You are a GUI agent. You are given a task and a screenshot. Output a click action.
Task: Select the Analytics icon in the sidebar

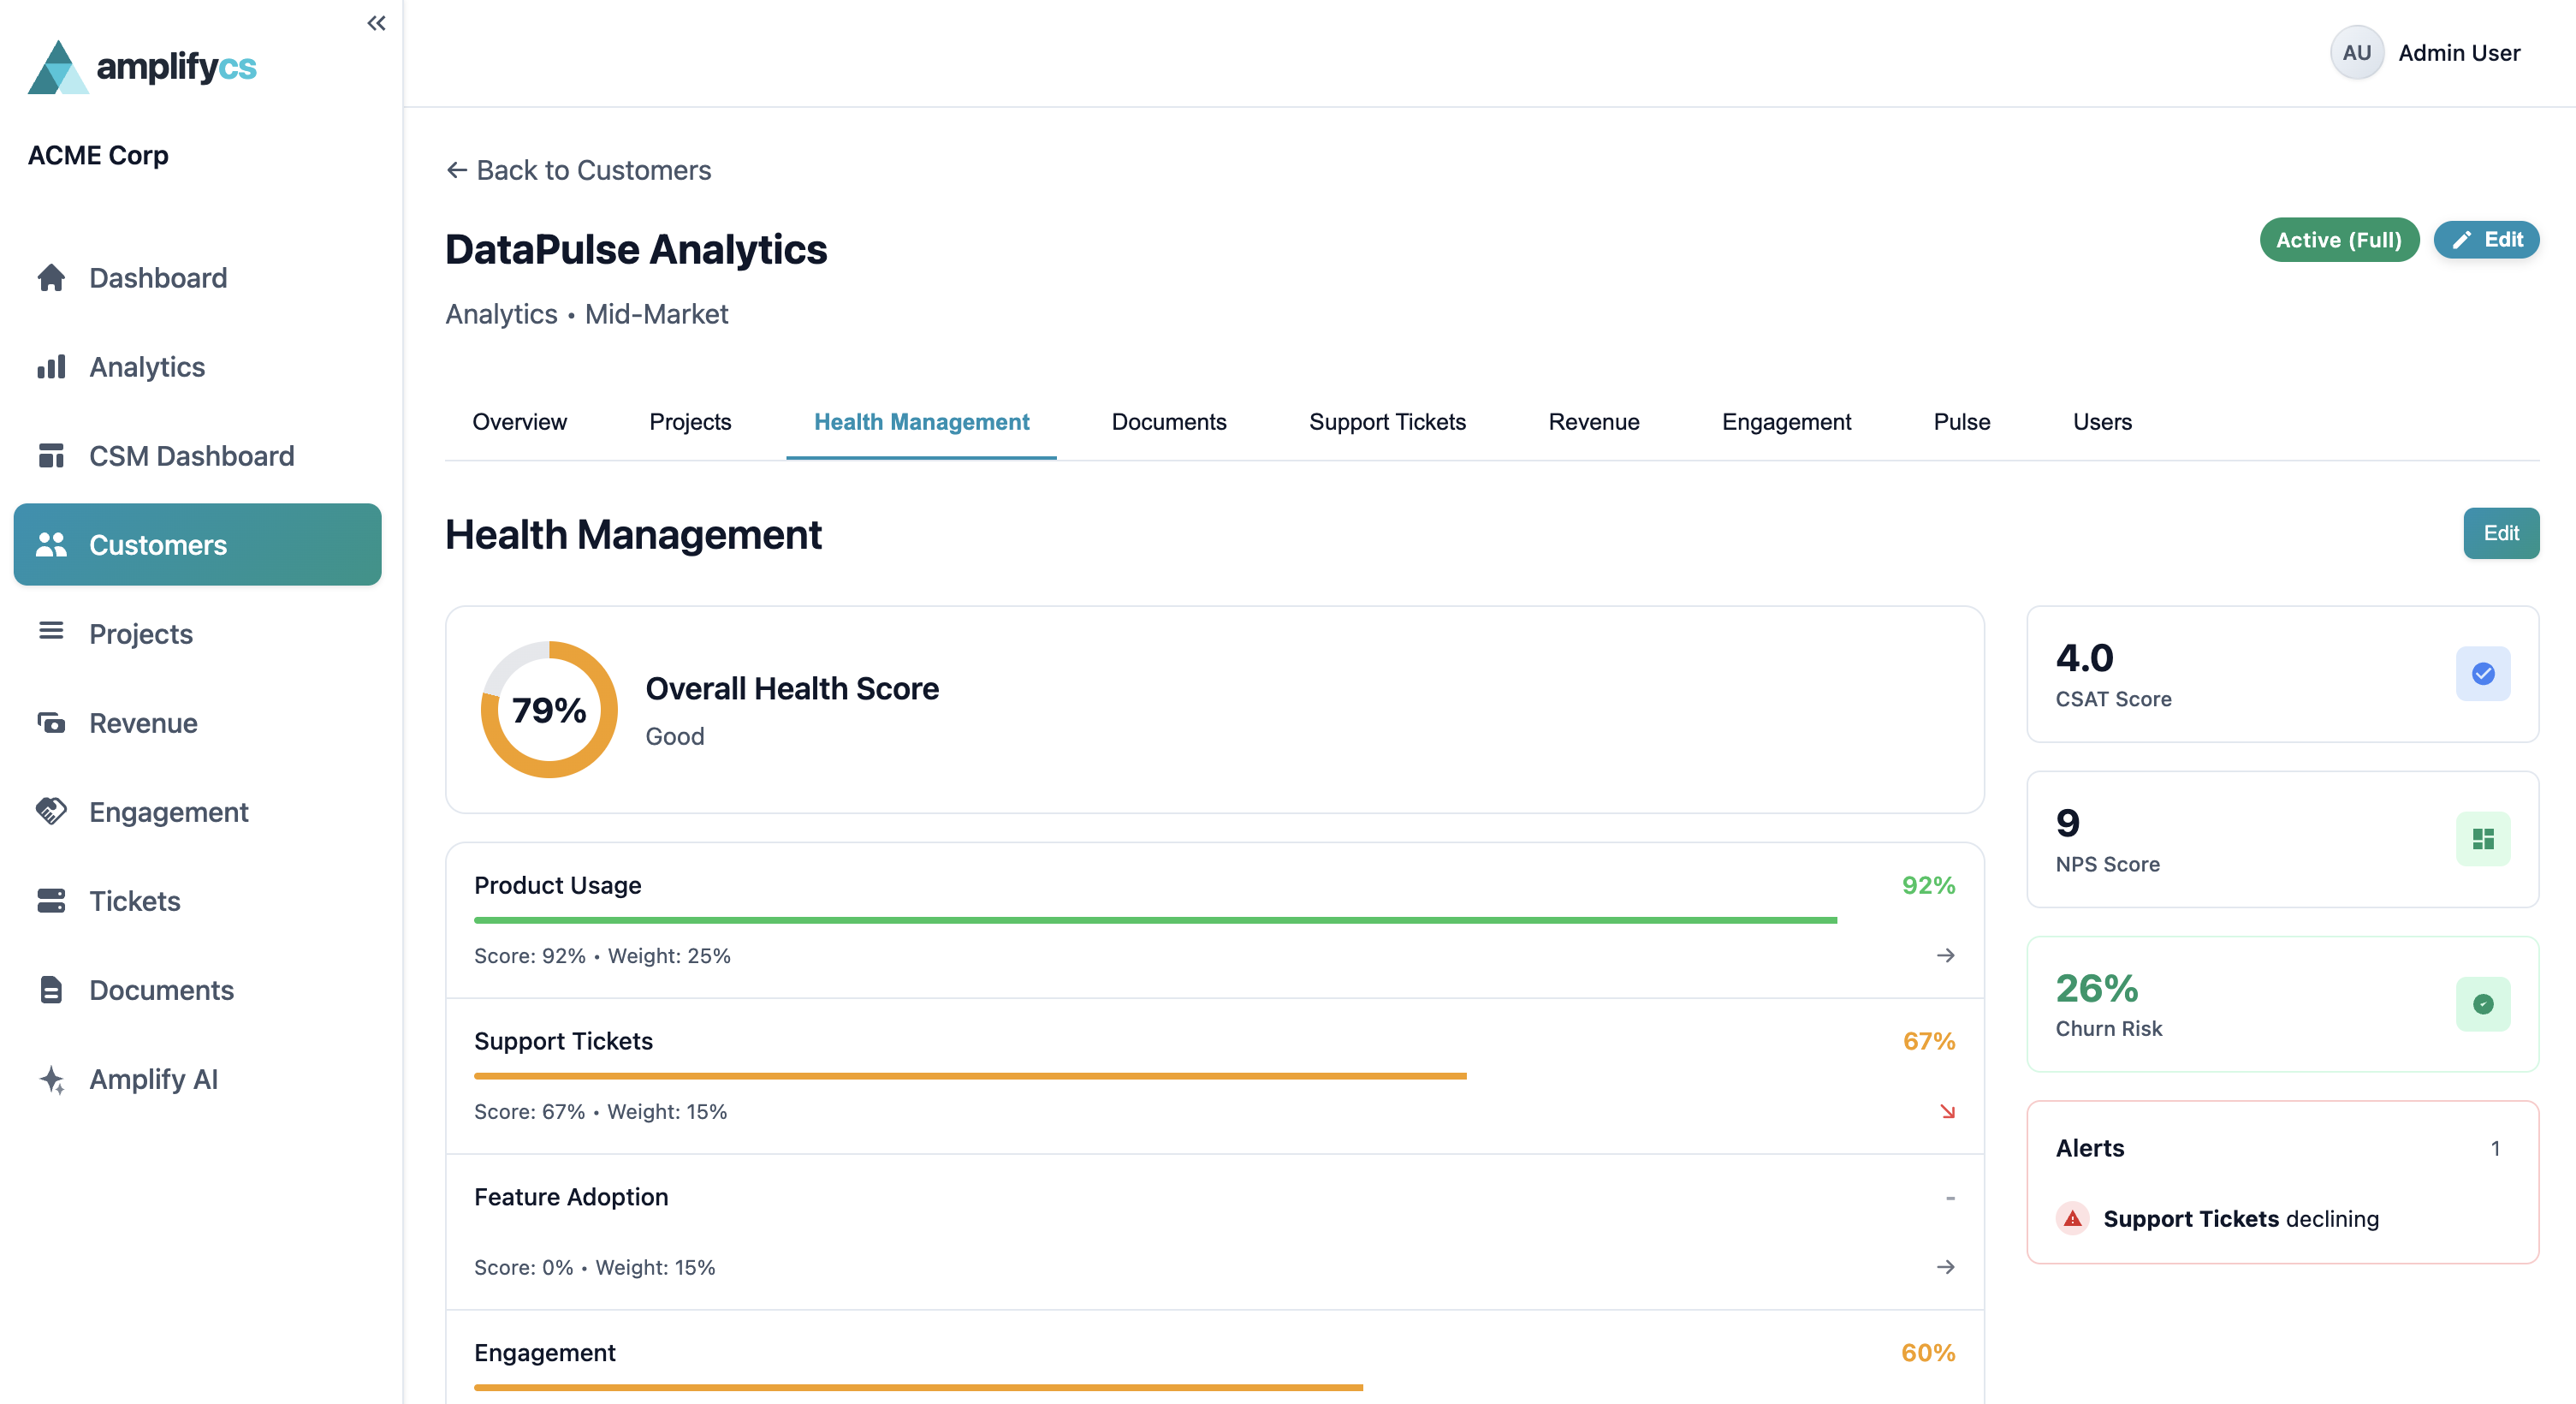pos(52,366)
